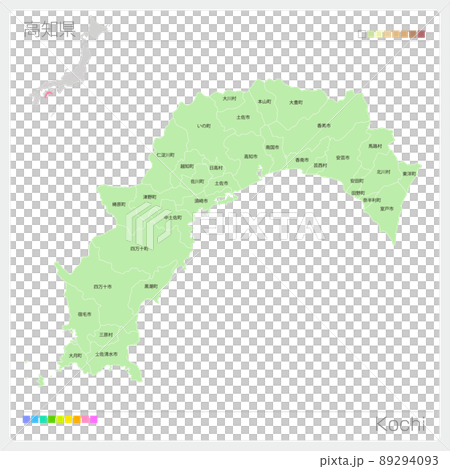Select the 北川村 label on the map
The image size is (450, 469).
click(x=384, y=172)
